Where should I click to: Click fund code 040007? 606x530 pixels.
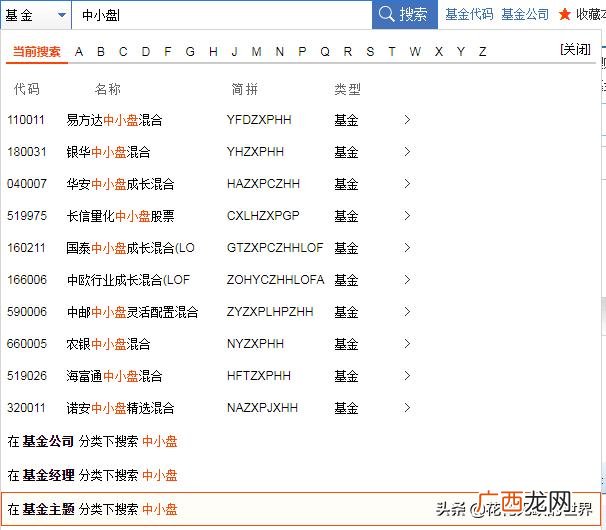pos(27,184)
